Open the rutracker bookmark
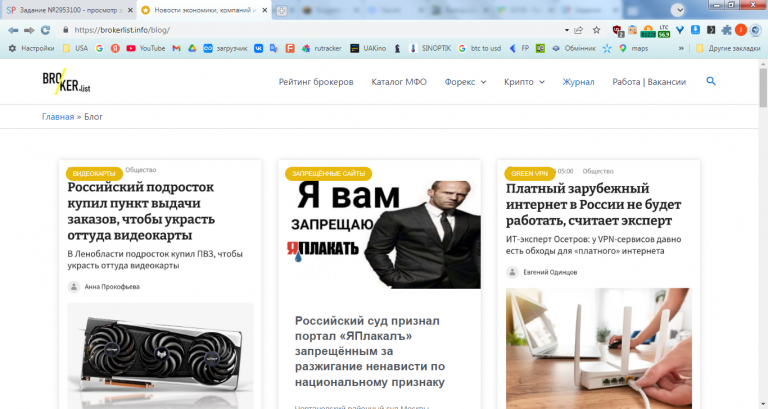The height and width of the screenshot is (409, 768). pos(321,48)
